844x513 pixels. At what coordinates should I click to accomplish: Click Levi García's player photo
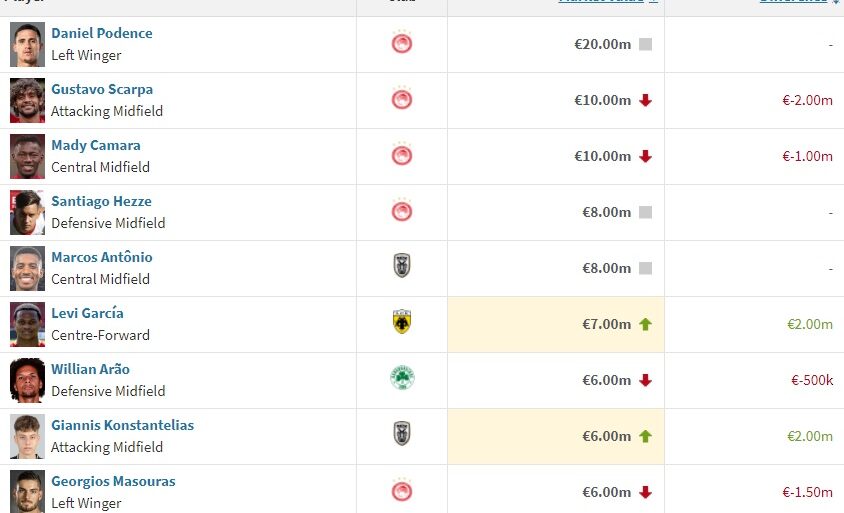click(28, 324)
